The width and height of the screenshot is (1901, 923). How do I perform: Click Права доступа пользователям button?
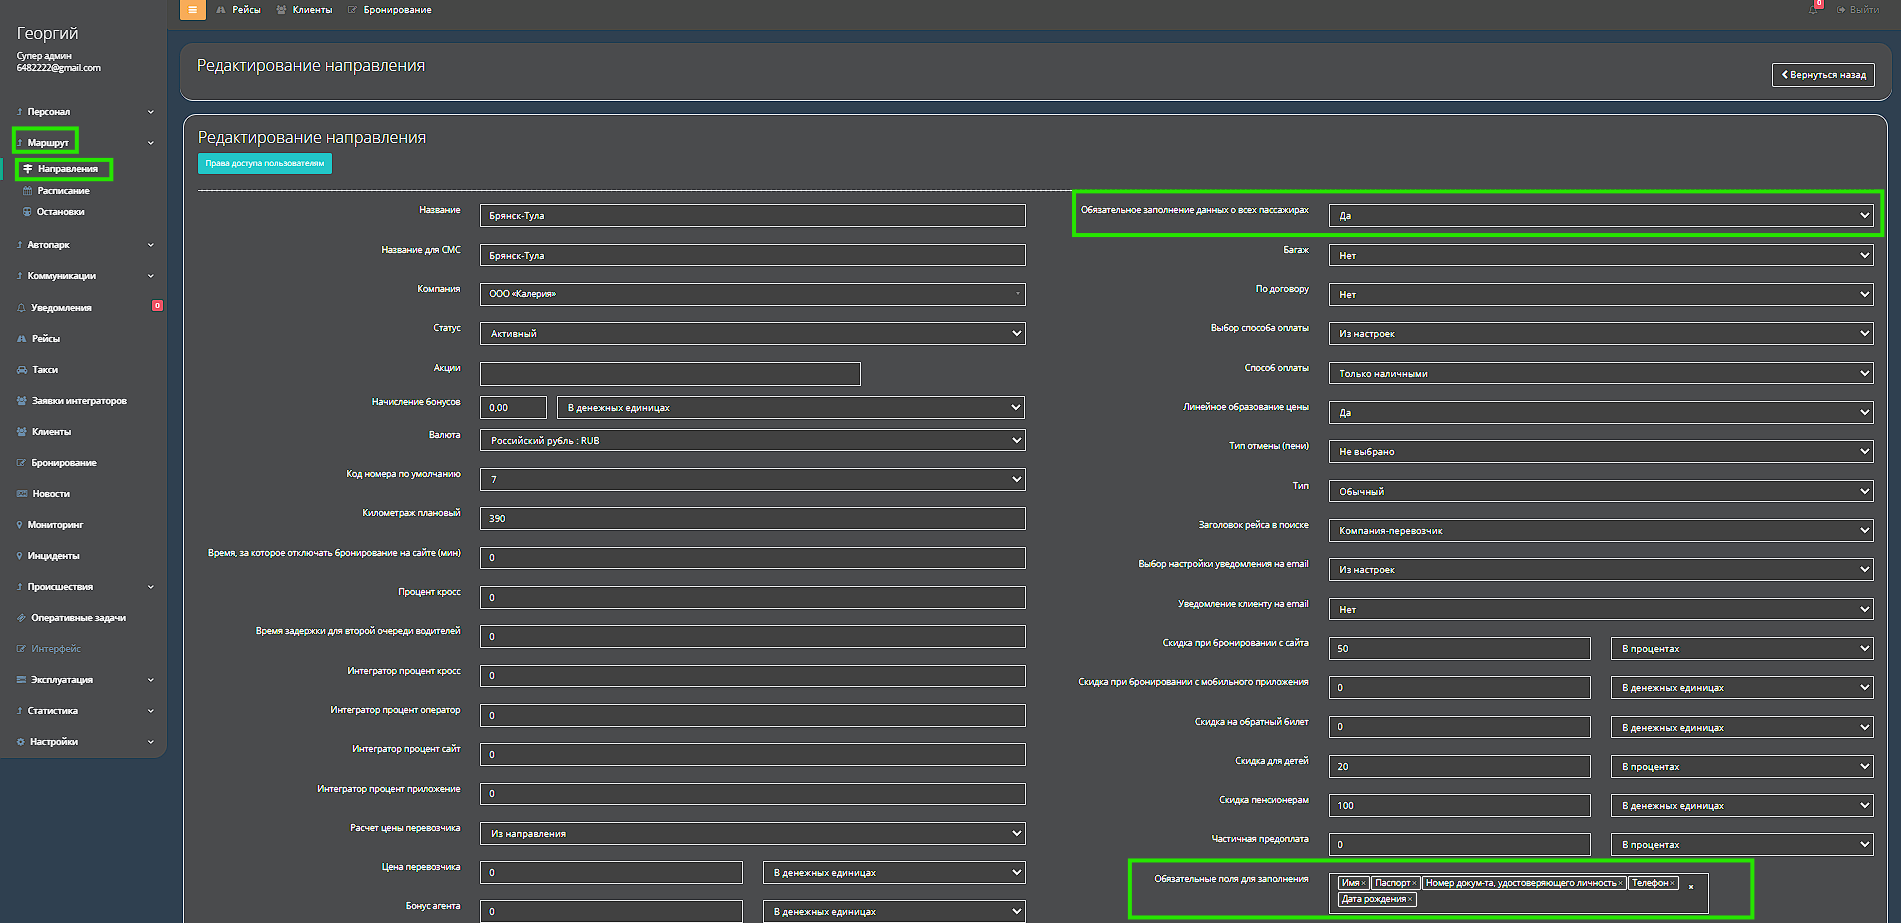tap(265, 164)
